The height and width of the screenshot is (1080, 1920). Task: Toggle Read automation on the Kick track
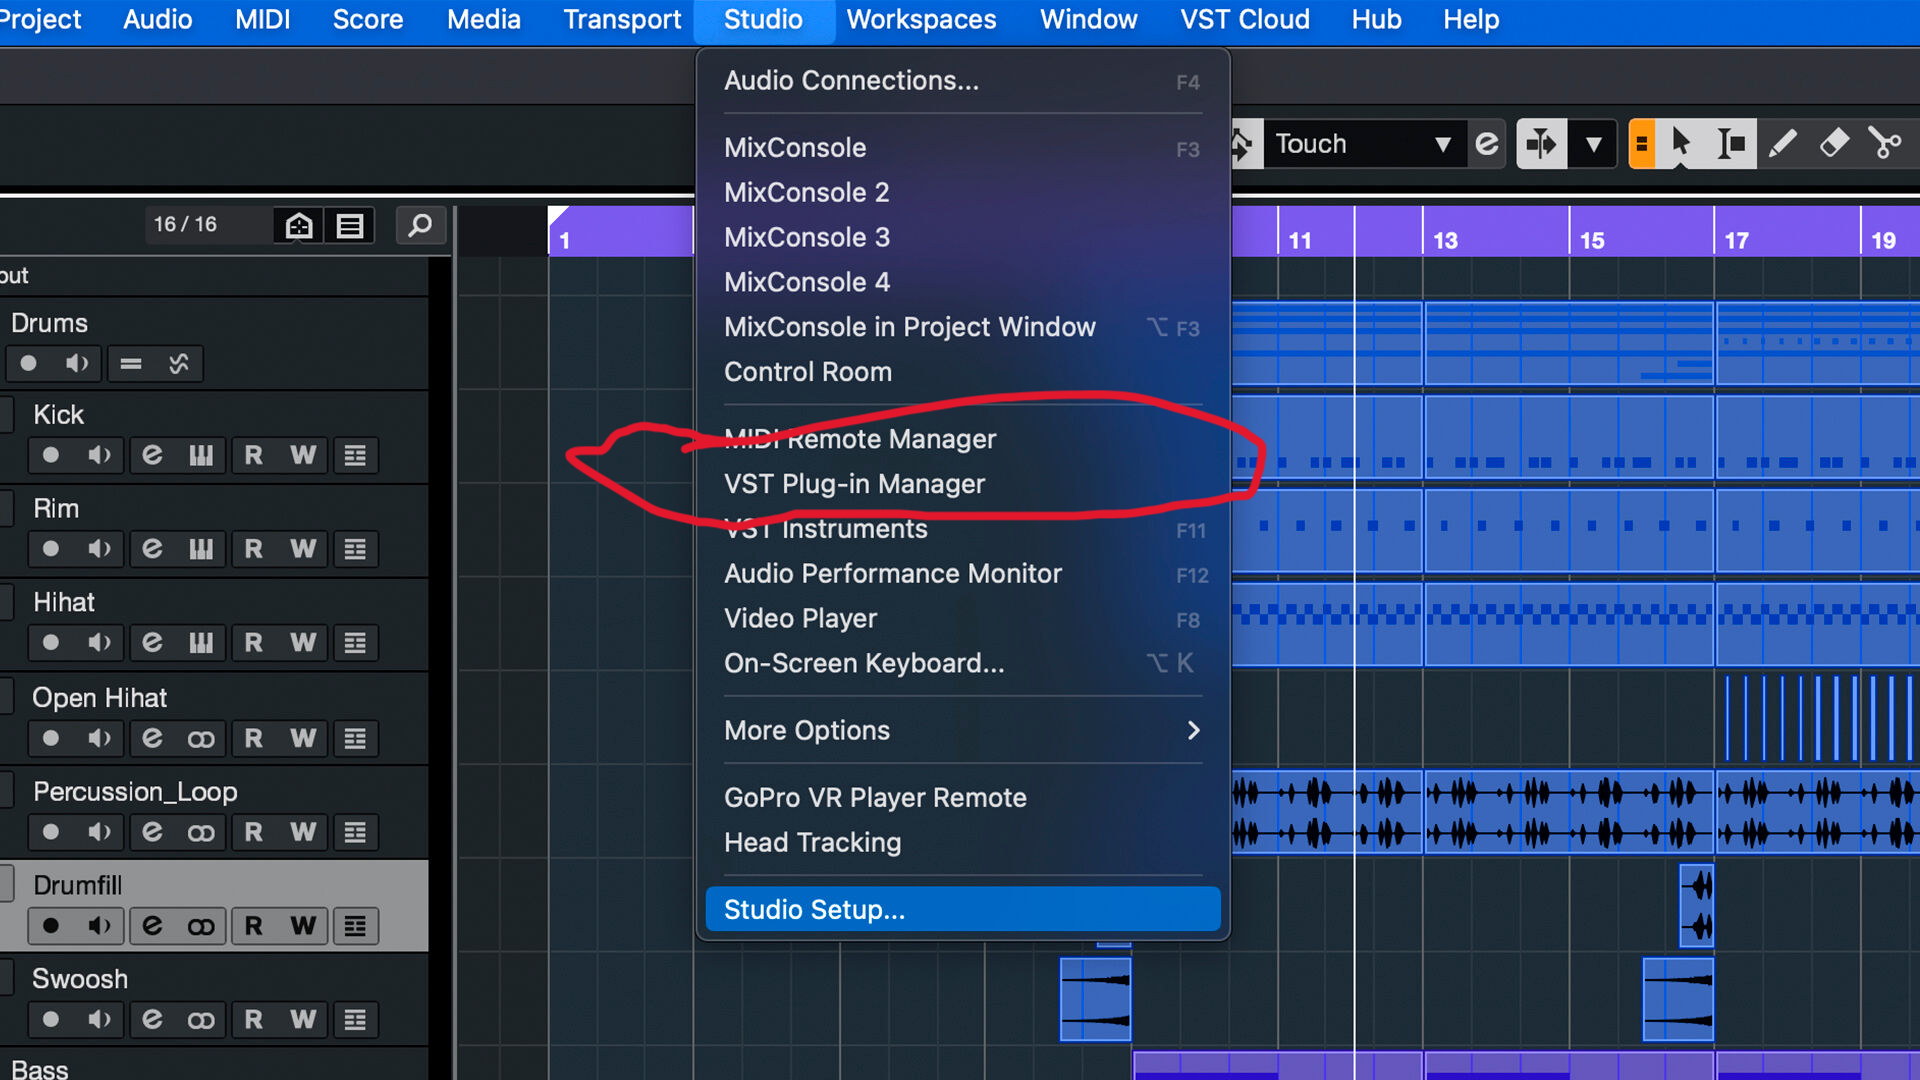254,456
